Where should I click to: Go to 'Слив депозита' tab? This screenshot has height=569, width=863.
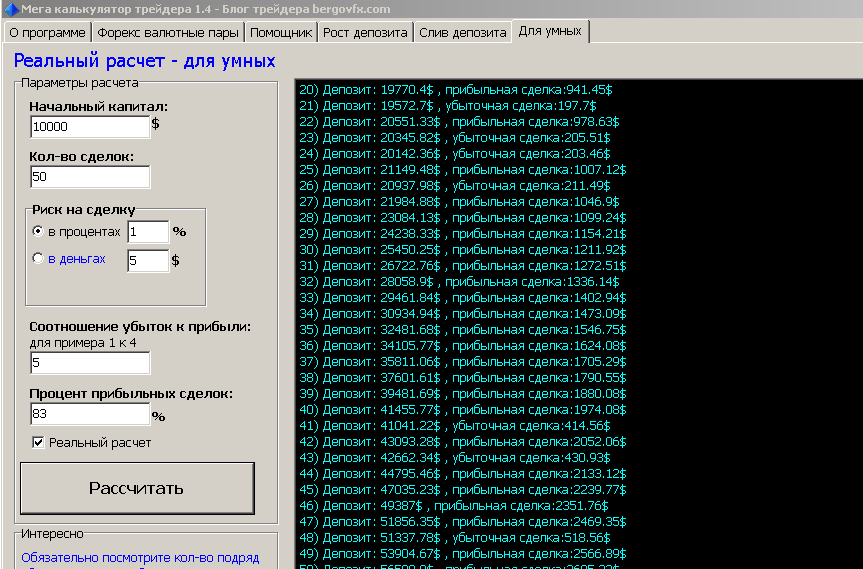click(462, 32)
